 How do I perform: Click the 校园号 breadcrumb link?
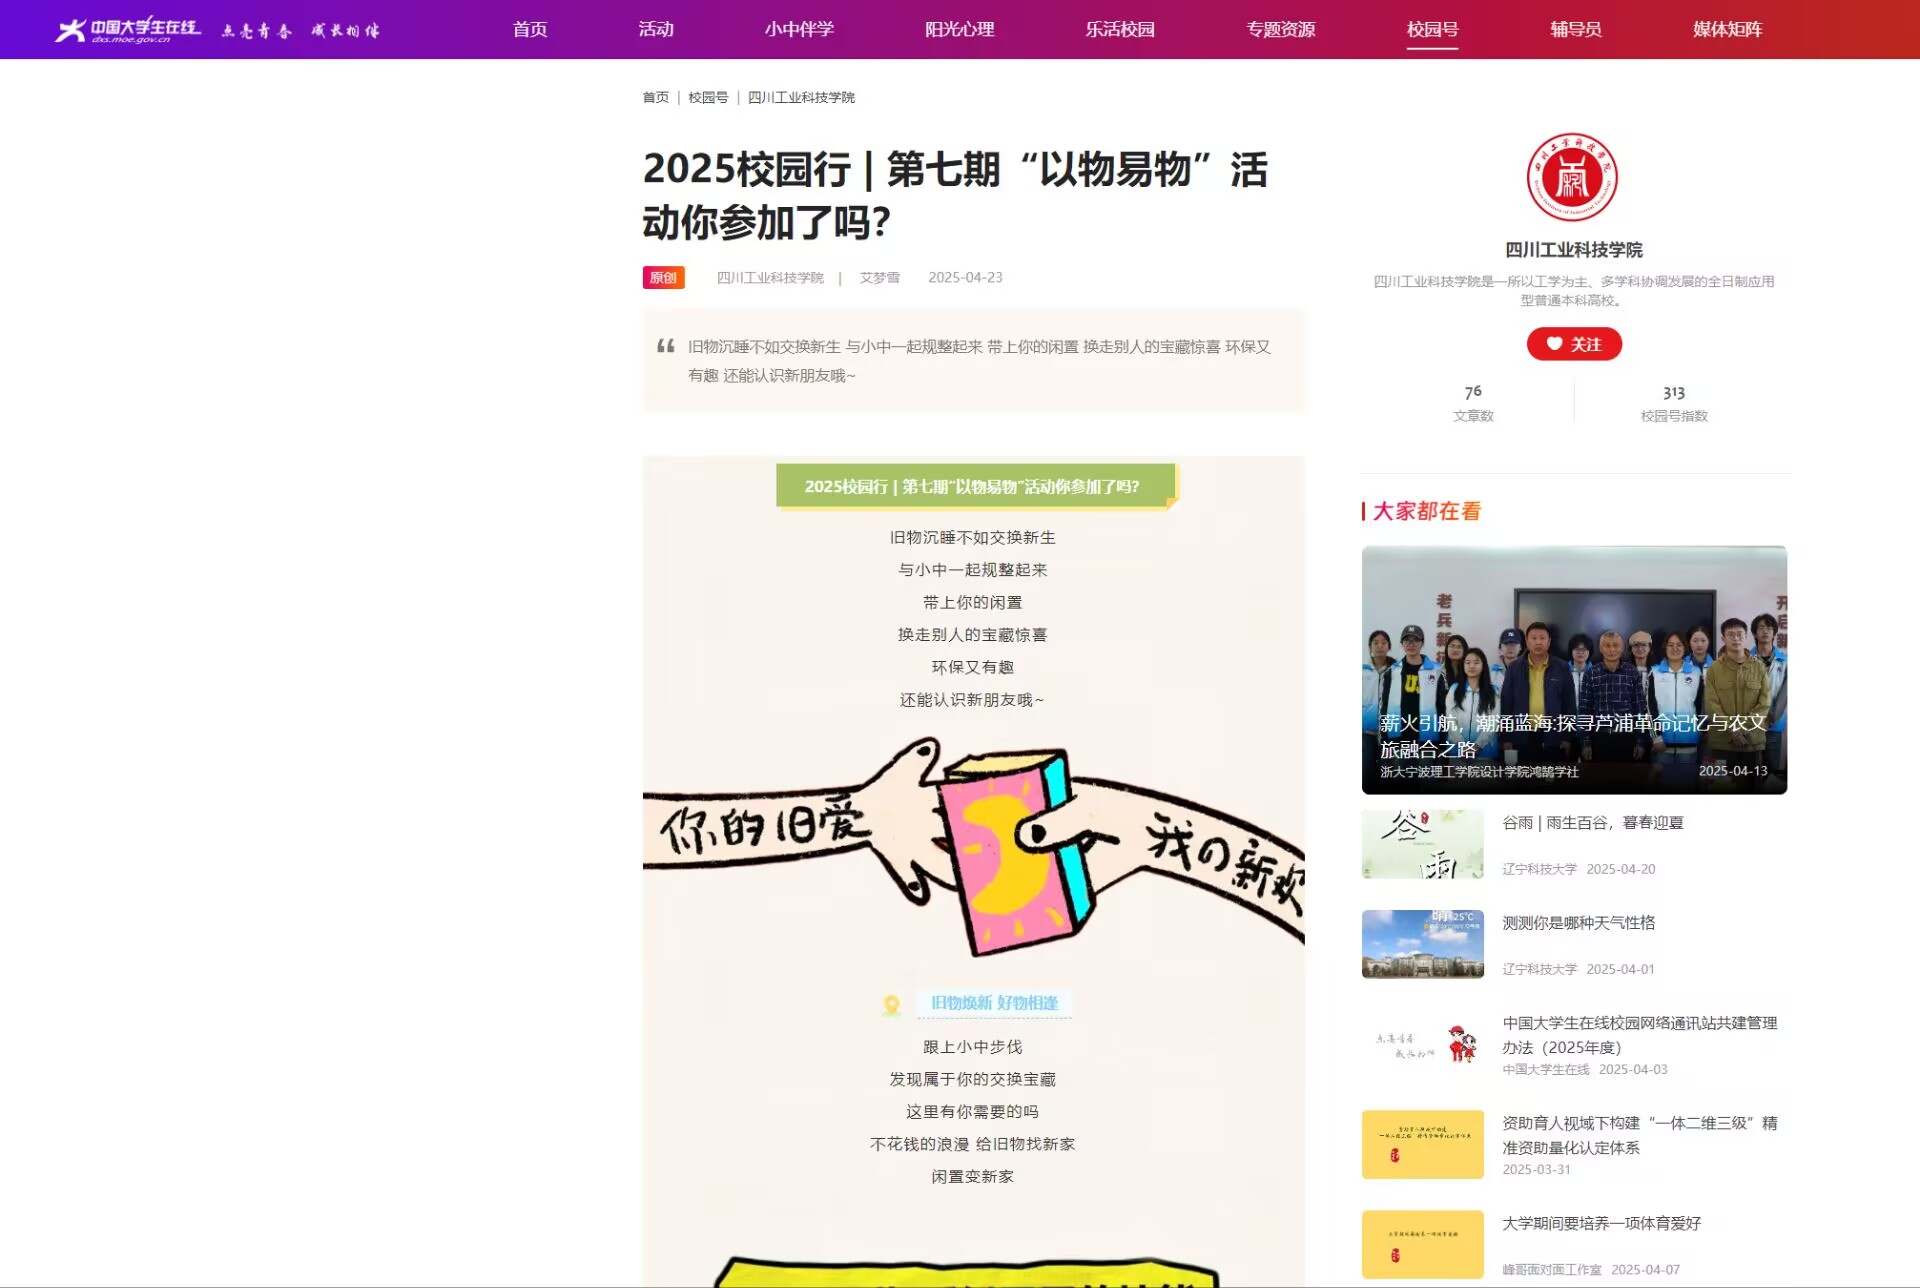pos(708,97)
